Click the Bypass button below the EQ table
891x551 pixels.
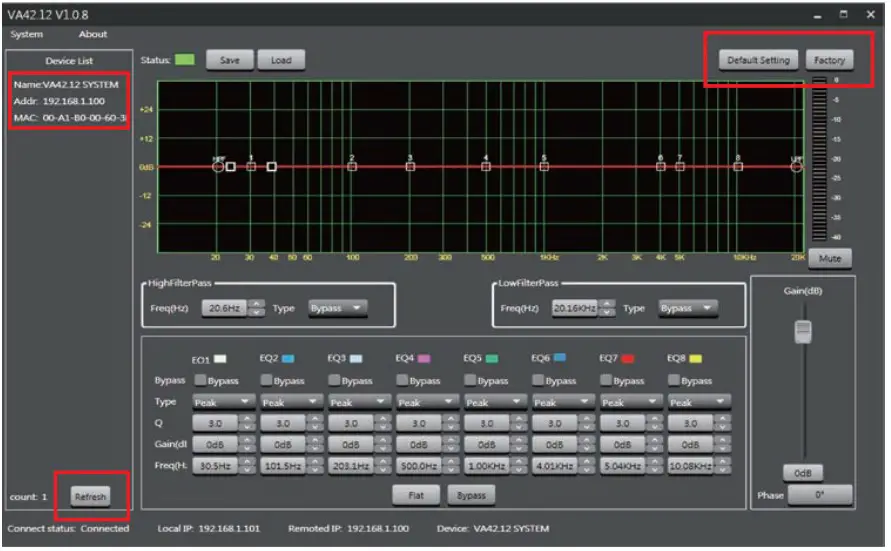pos(471,495)
